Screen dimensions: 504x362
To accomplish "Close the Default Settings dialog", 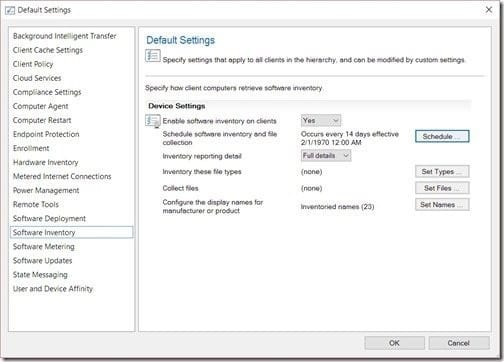I will coord(489,10).
